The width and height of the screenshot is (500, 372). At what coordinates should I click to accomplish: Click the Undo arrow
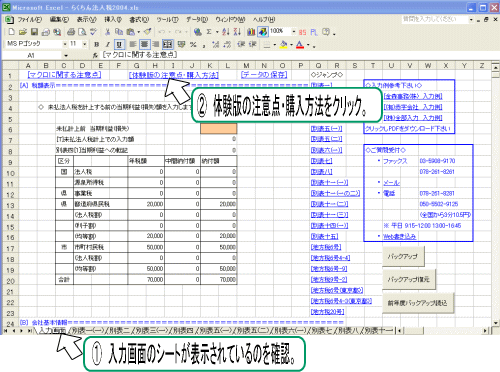162,32
